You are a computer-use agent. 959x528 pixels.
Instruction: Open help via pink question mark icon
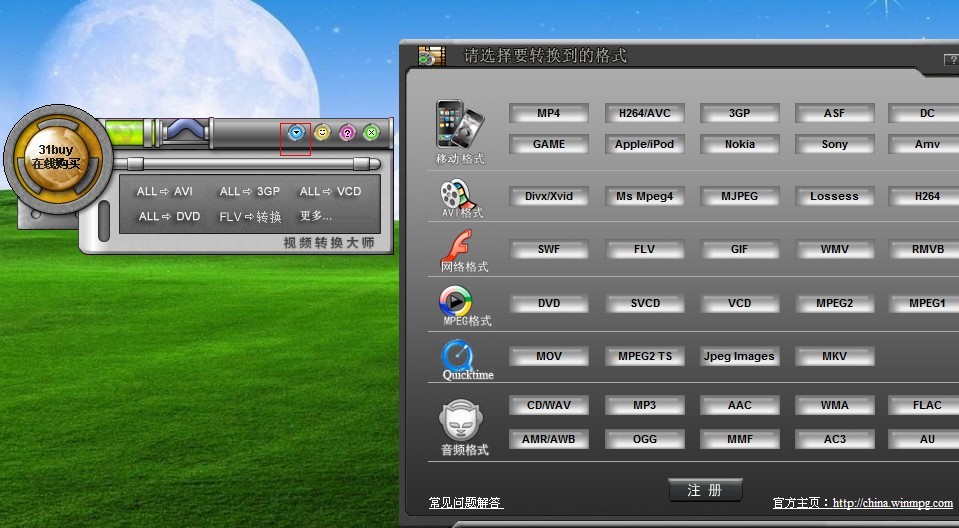coord(347,132)
